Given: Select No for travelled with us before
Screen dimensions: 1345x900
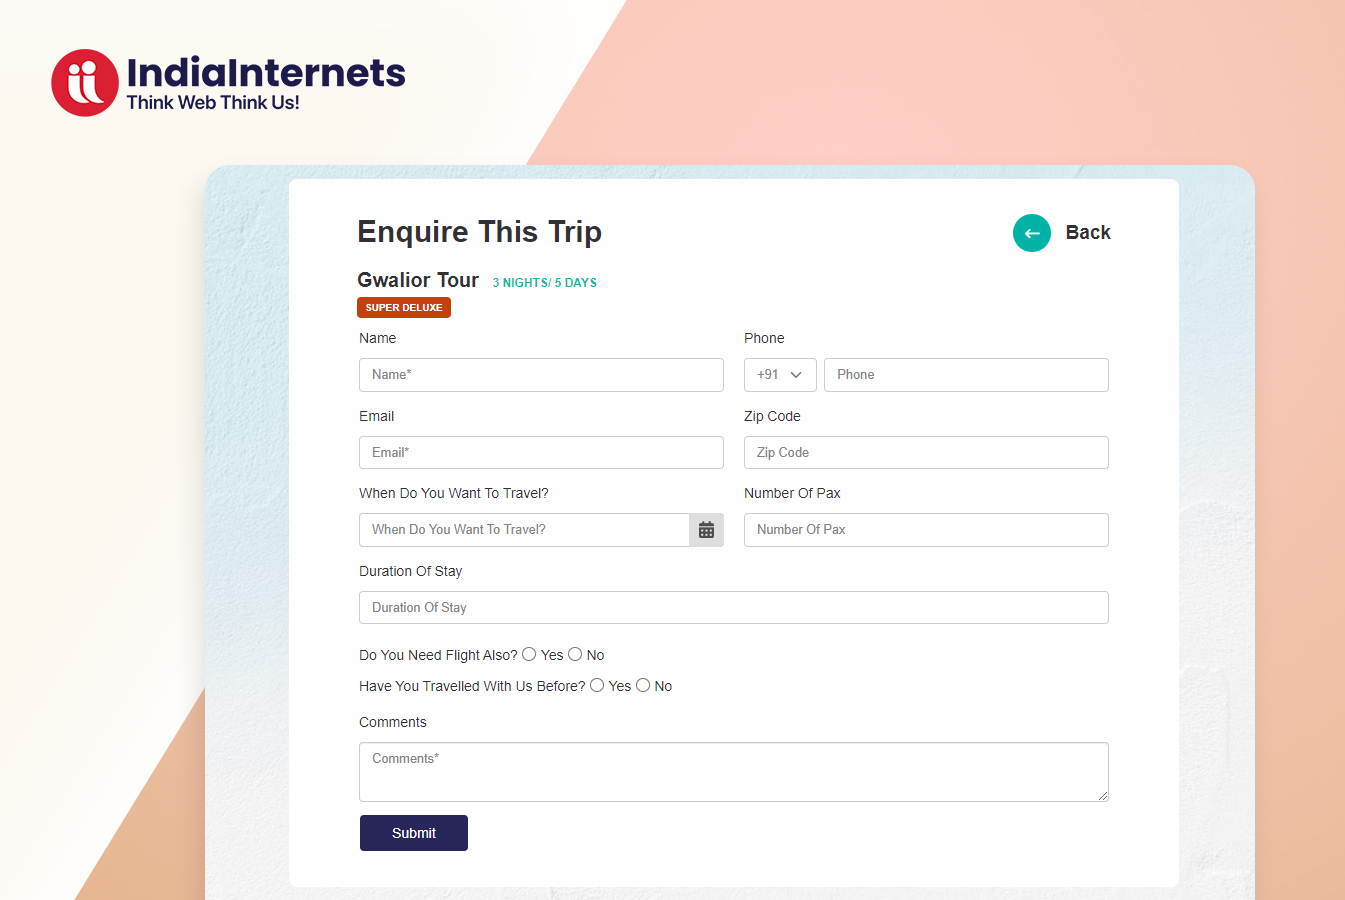Looking at the screenshot, I should (643, 685).
